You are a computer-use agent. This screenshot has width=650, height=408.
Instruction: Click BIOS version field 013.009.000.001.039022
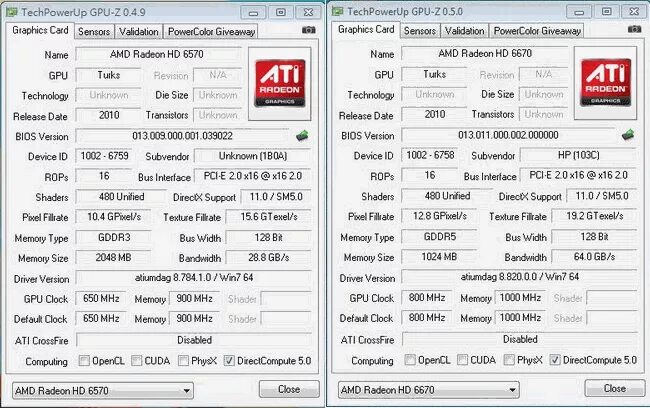pyautogui.click(x=182, y=136)
